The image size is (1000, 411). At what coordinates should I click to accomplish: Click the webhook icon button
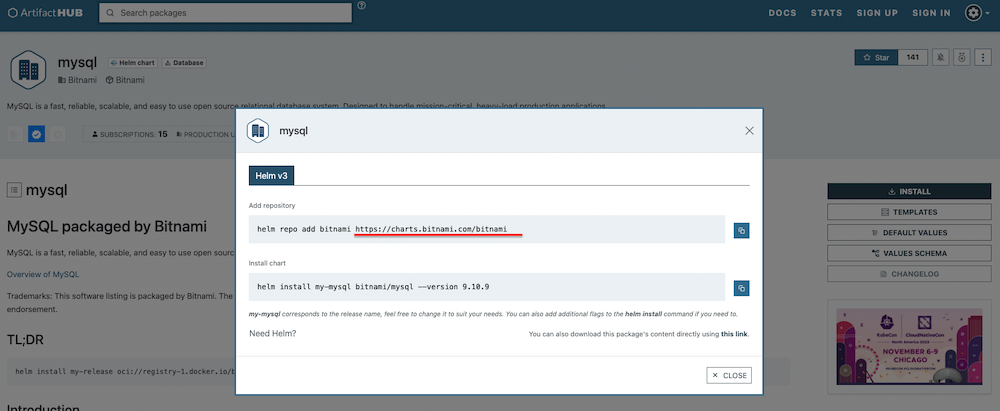(962, 57)
